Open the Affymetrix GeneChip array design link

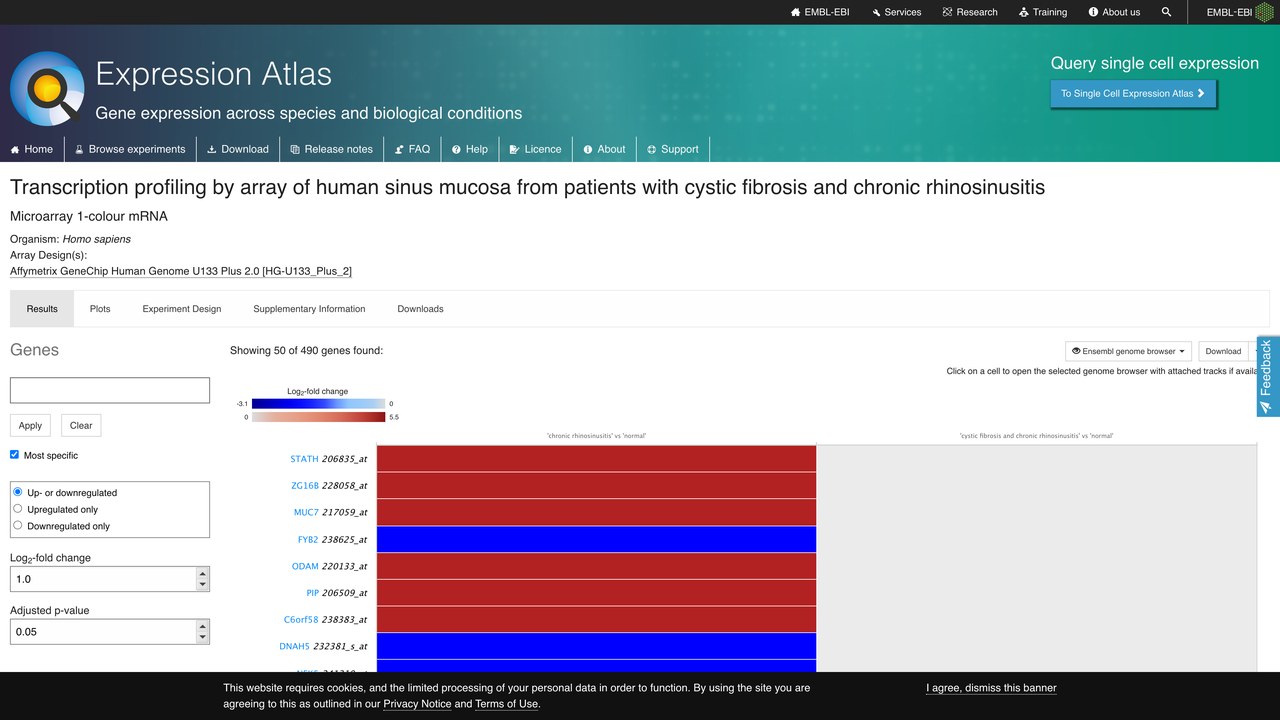point(181,271)
